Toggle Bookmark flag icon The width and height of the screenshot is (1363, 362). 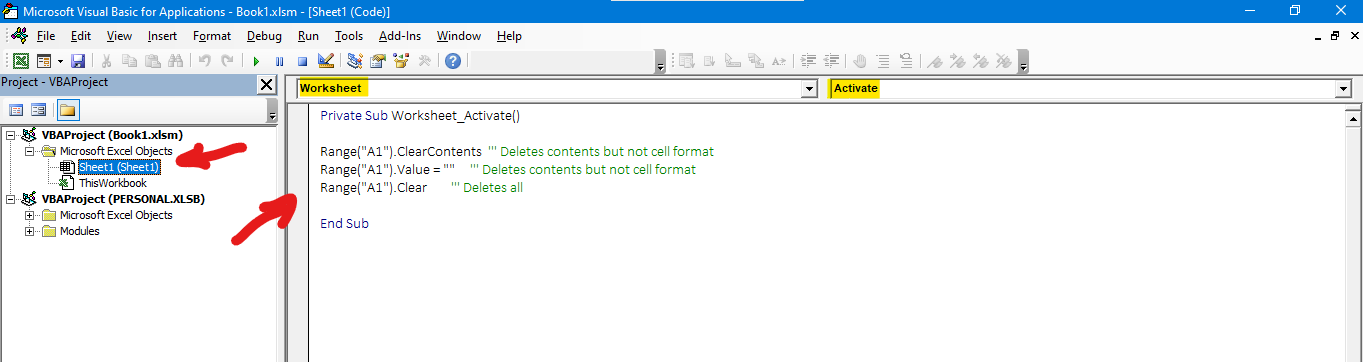[935, 61]
